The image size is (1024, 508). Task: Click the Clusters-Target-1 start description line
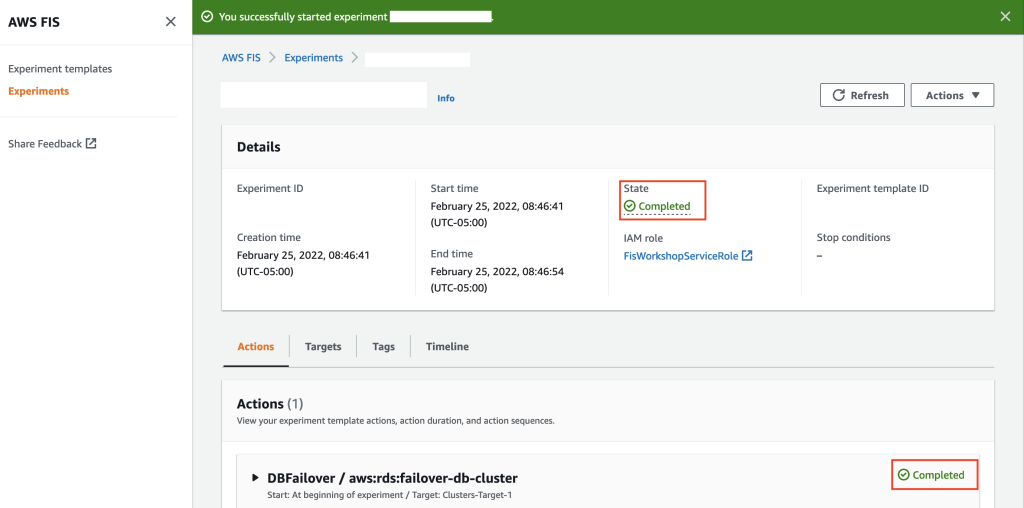tap(390, 495)
